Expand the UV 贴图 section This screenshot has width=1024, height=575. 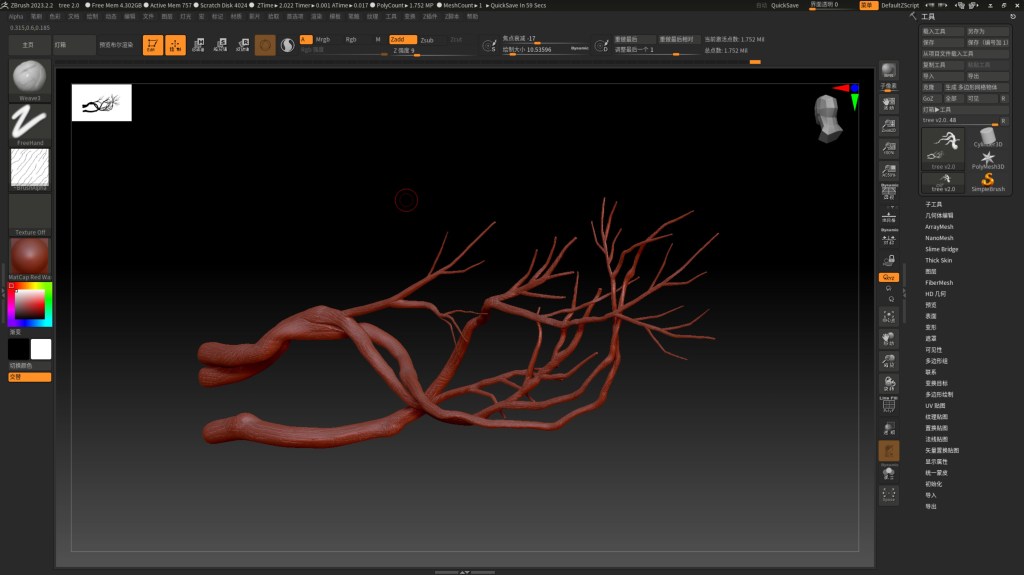935,405
